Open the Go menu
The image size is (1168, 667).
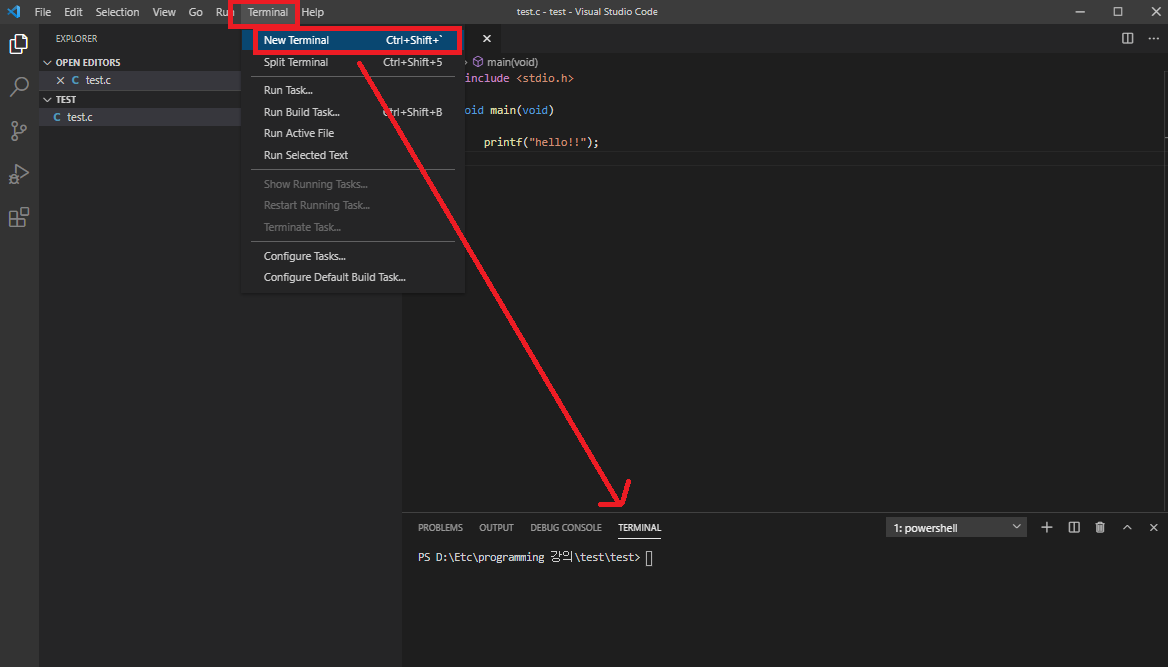pos(195,12)
